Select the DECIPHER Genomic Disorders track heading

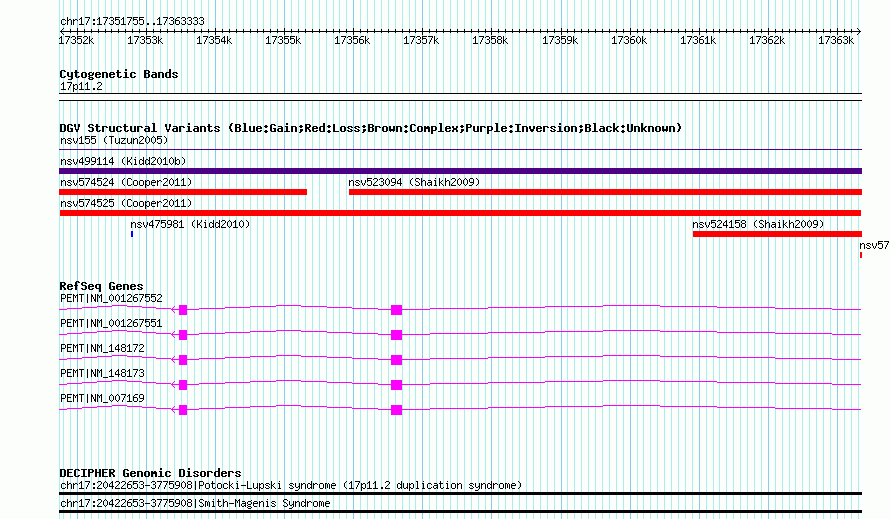pyautogui.click(x=150, y=473)
